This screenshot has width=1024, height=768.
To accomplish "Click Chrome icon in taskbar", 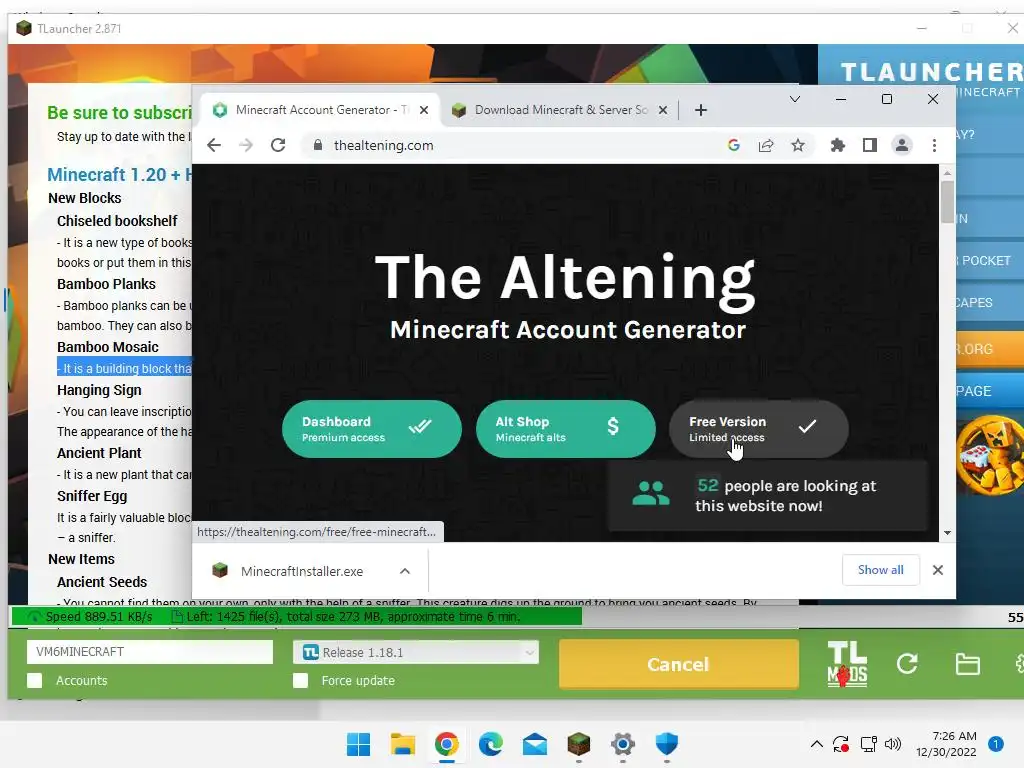I will tap(447, 744).
